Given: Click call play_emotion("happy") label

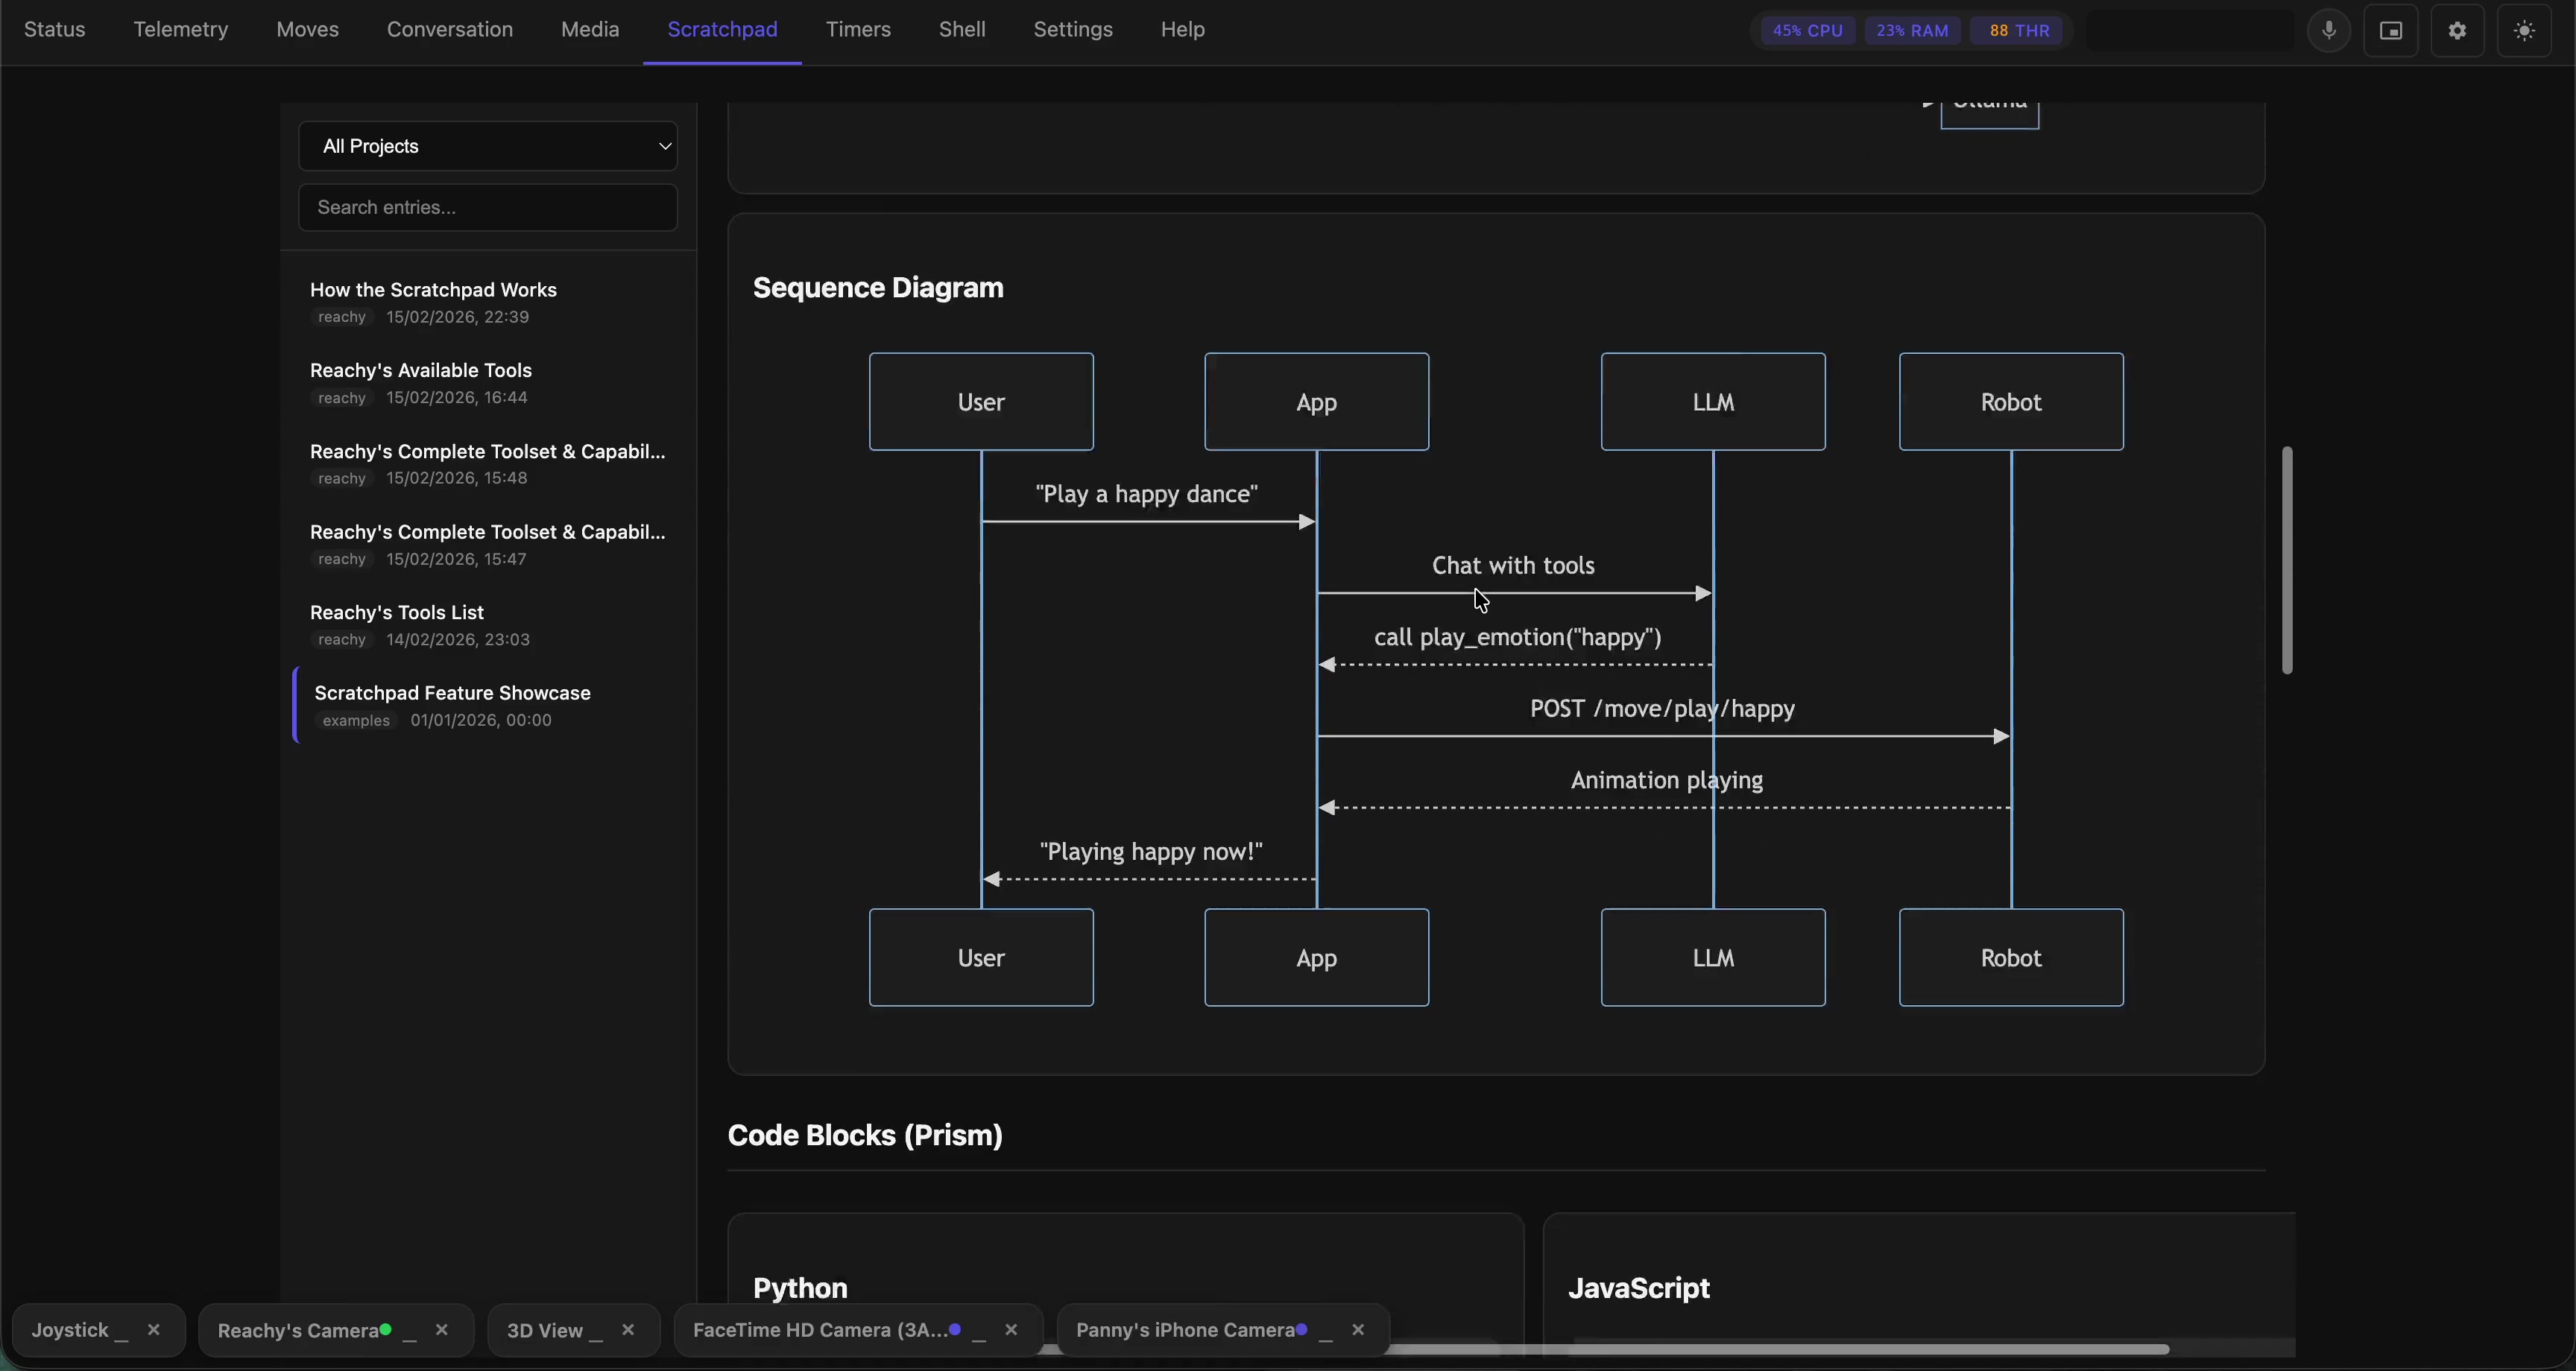Looking at the screenshot, I should click(x=1517, y=637).
